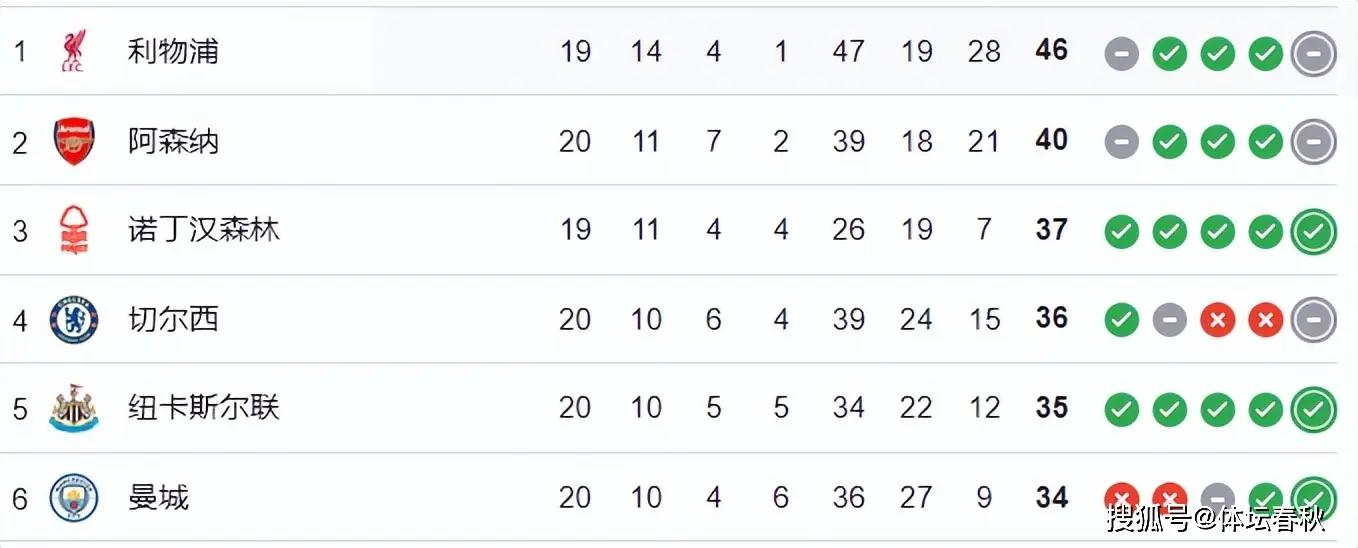Click Nottingham Forest's circled latest-match win icon
The width and height of the screenshot is (1358, 548).
[1313, 232]
